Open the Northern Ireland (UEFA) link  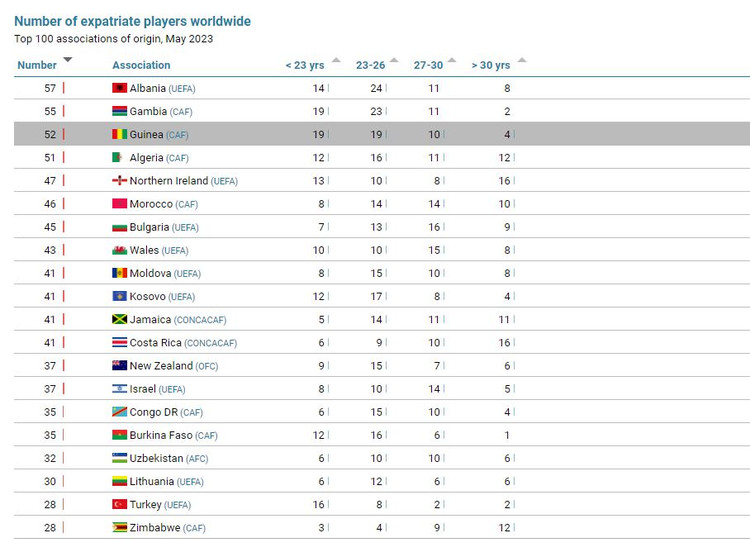click(183, 181)
